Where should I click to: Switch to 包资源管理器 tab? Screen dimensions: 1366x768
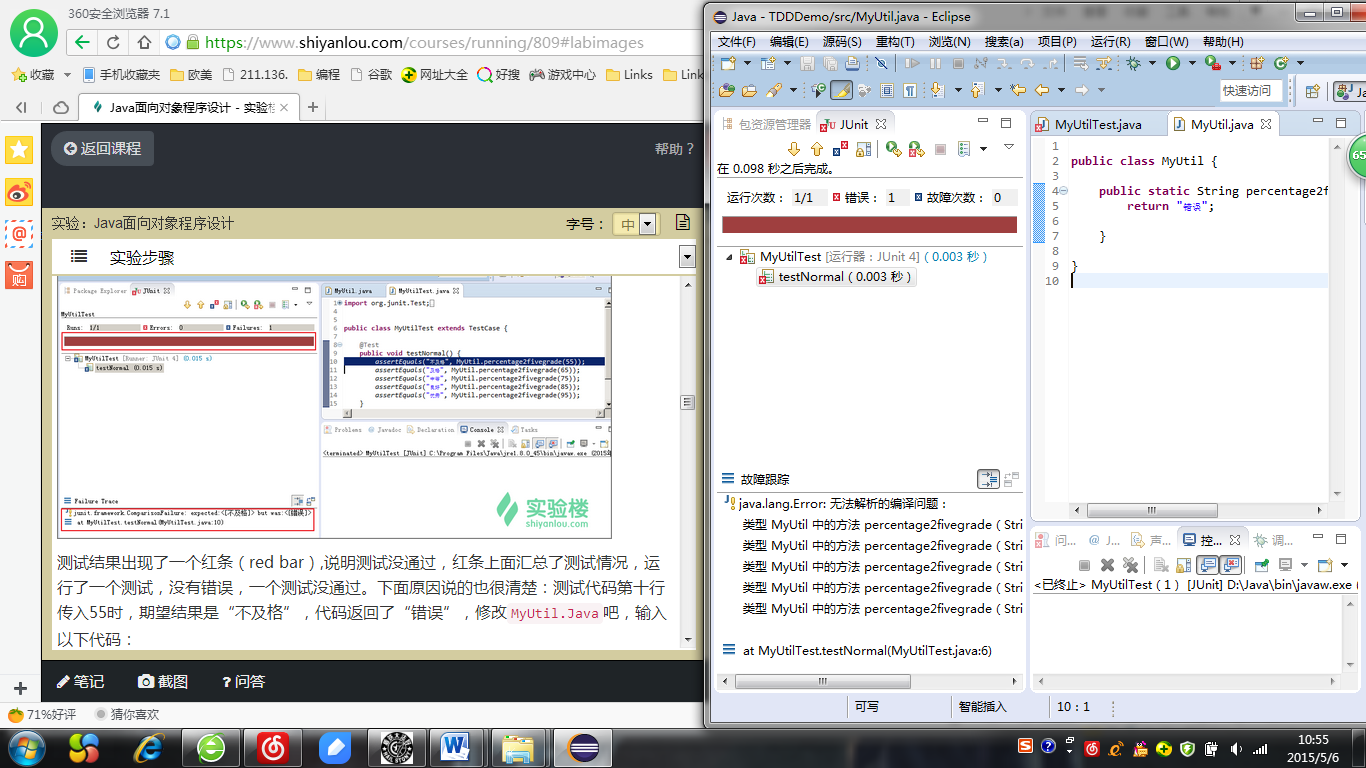[x=766, y=125]
